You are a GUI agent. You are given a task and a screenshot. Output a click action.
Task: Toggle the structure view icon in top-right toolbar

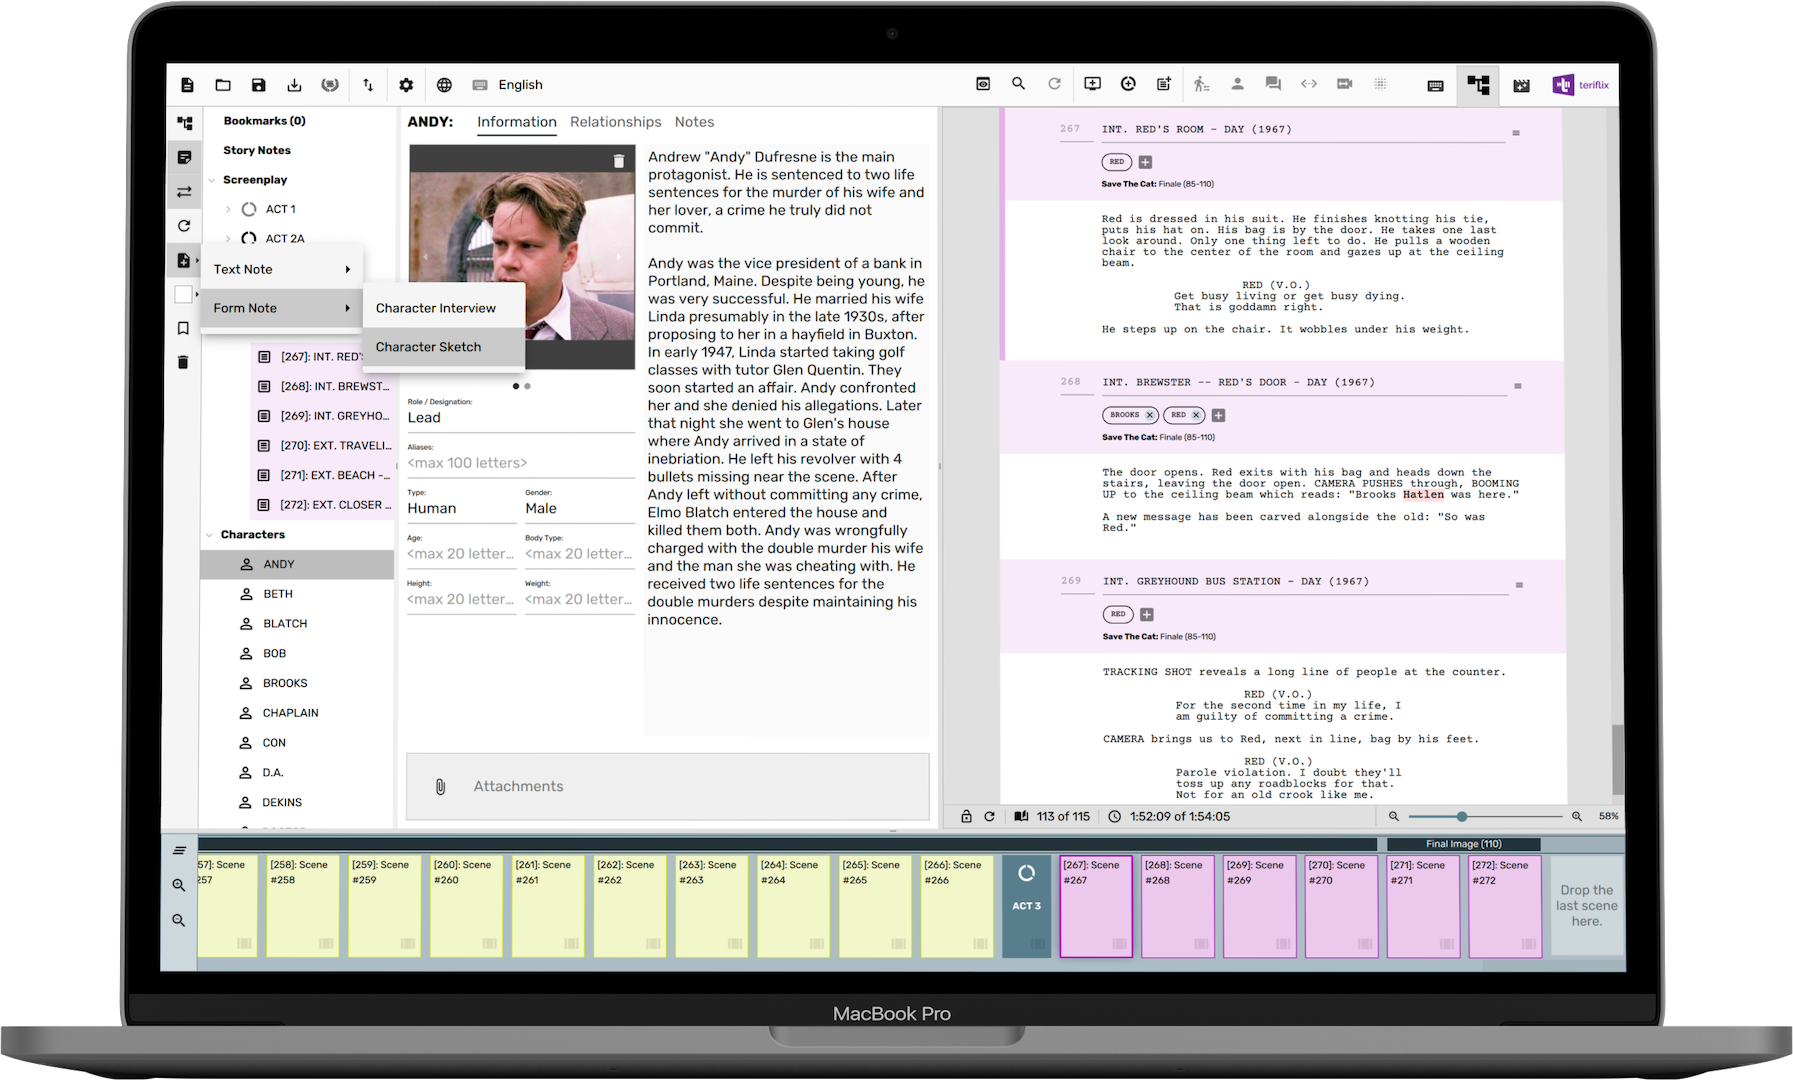point(1478,85)
